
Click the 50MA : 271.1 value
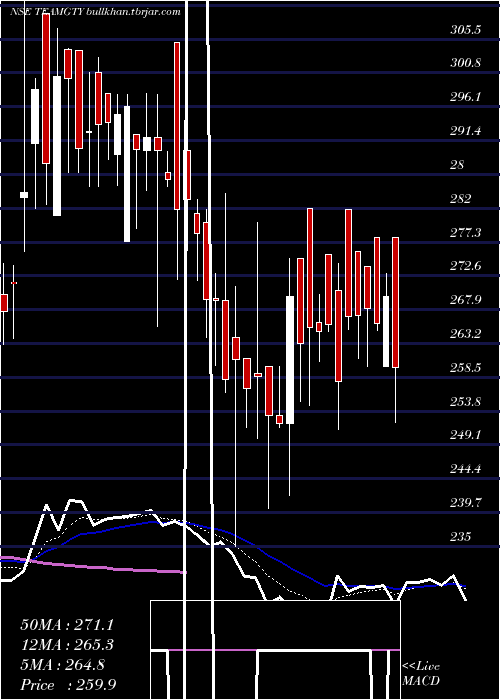[x=67, y=624]
